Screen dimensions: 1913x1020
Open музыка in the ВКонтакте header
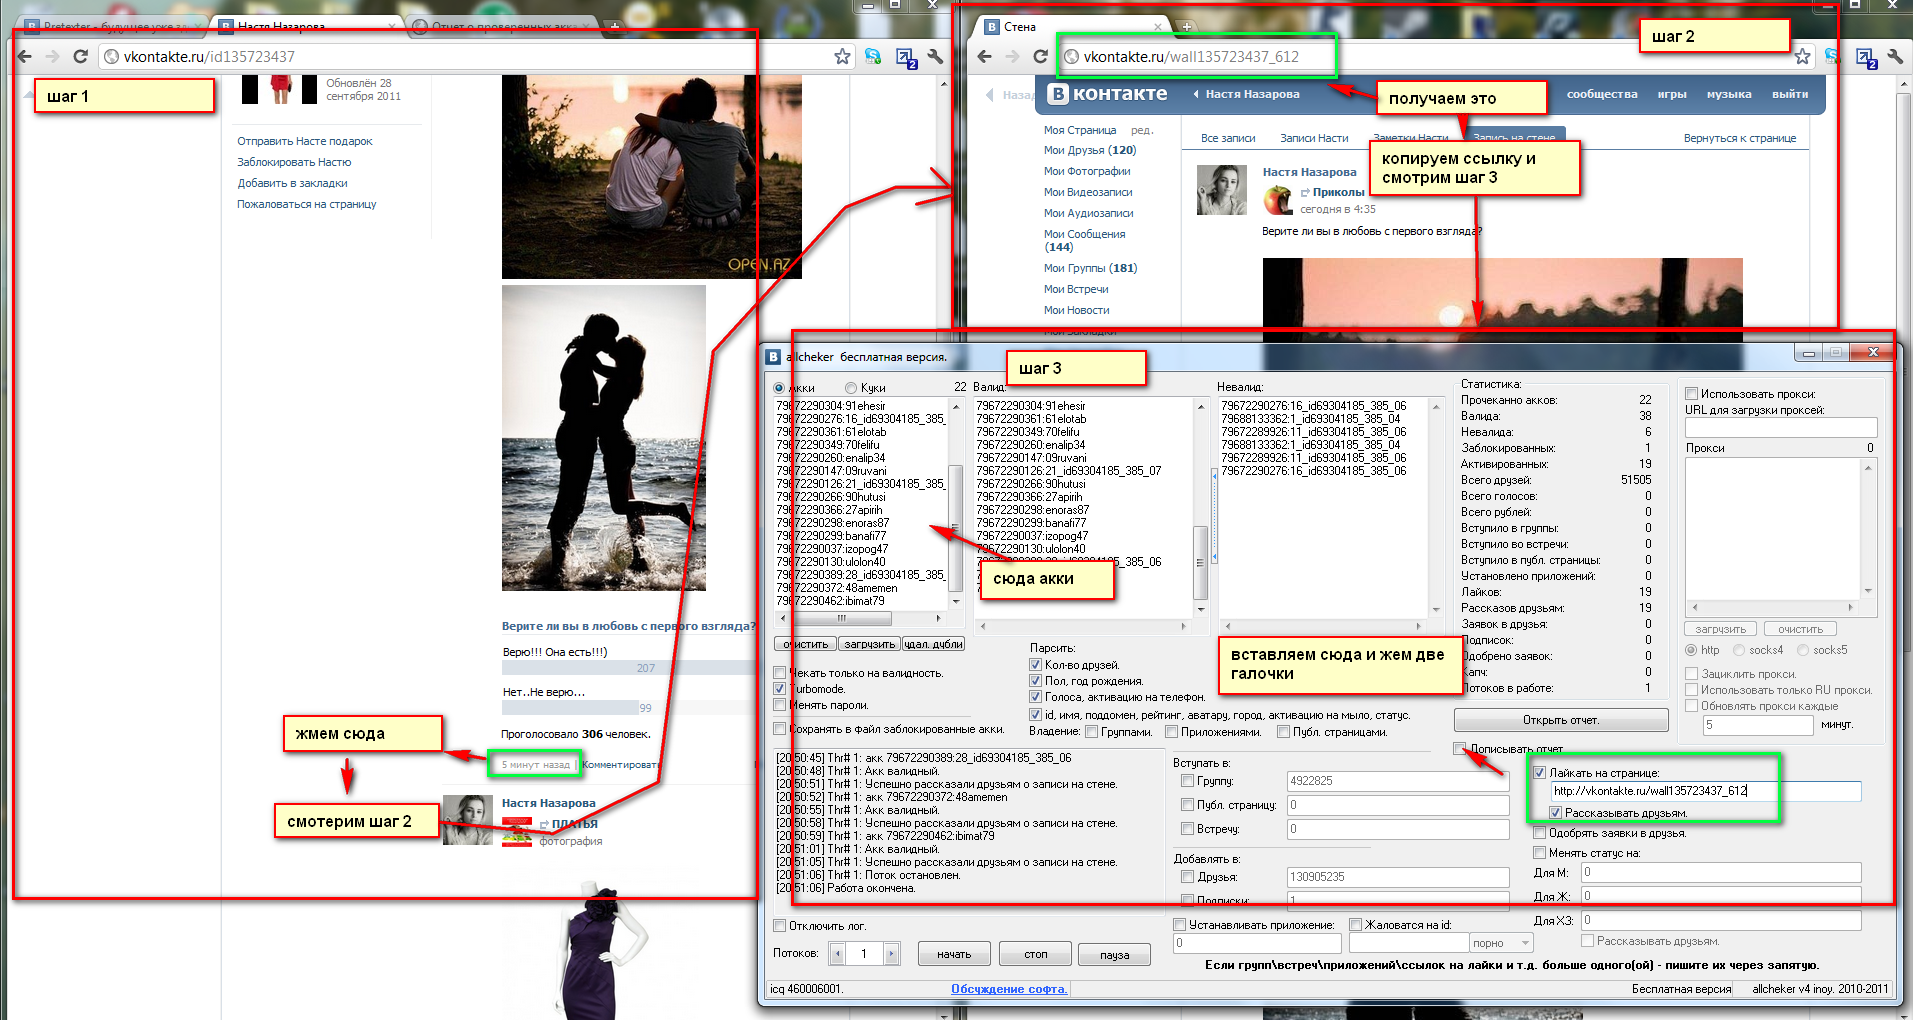click(1729, 94)
